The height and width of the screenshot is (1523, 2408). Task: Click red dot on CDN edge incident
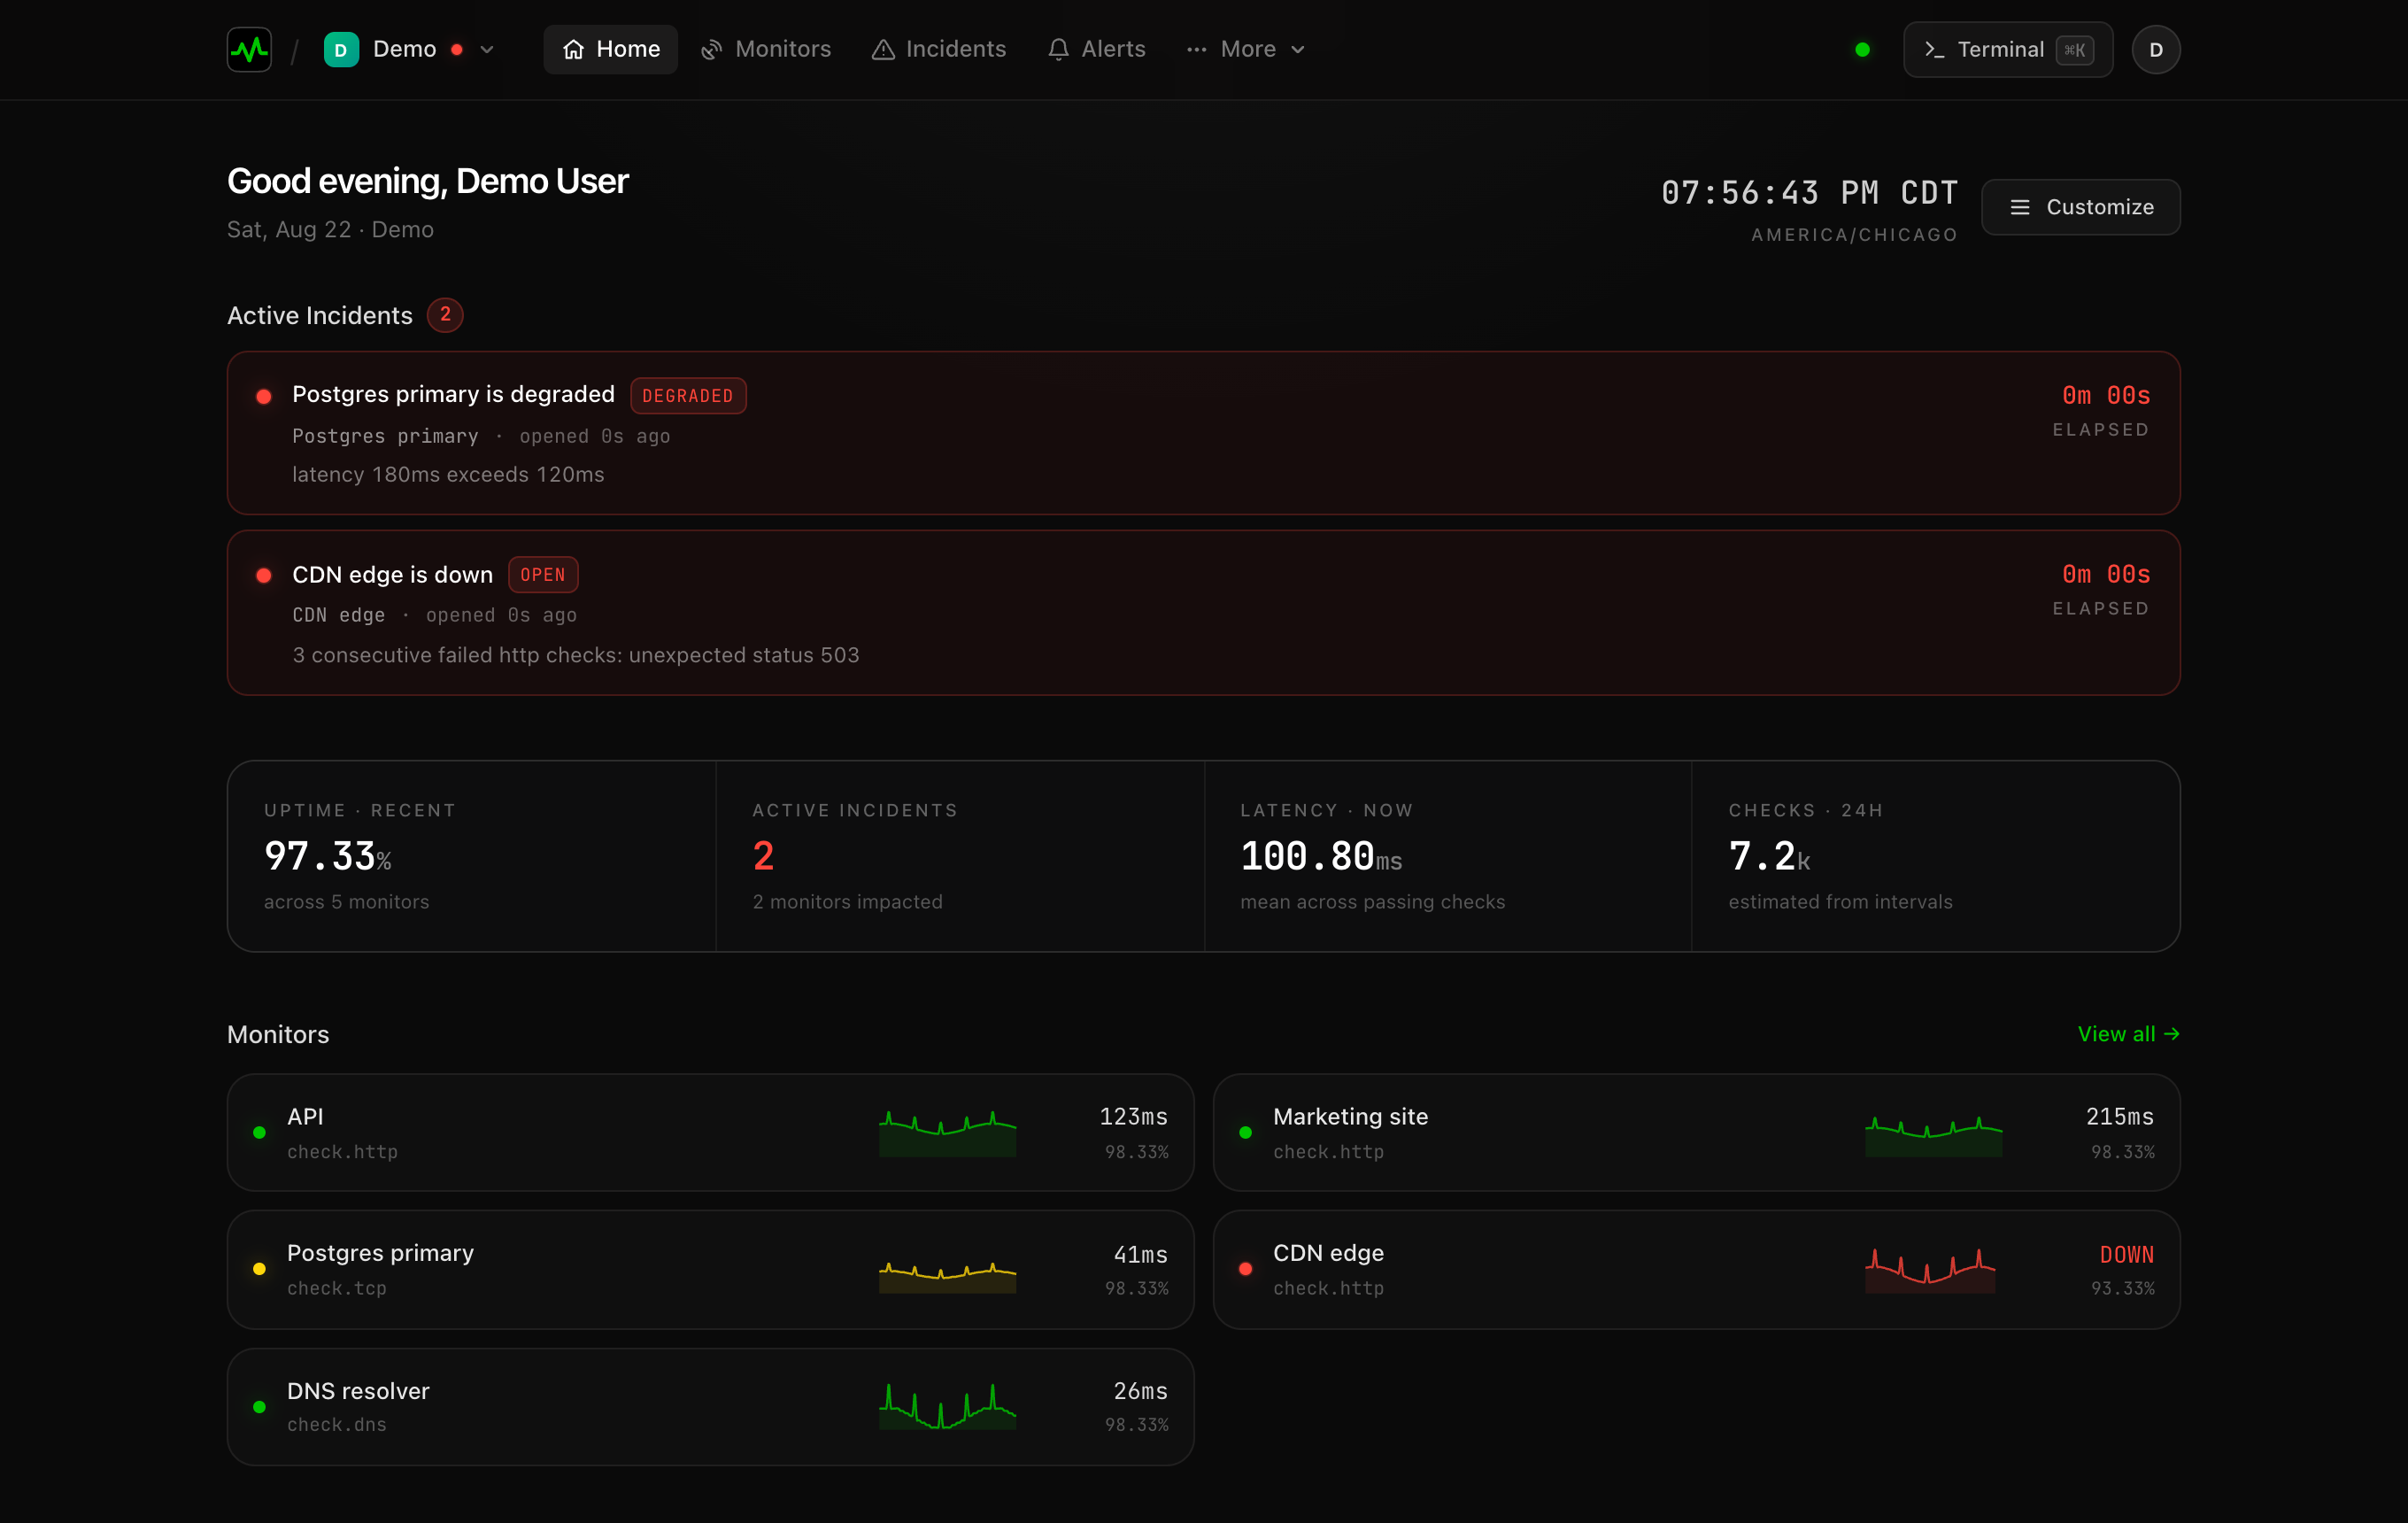[x=264, y=575]
